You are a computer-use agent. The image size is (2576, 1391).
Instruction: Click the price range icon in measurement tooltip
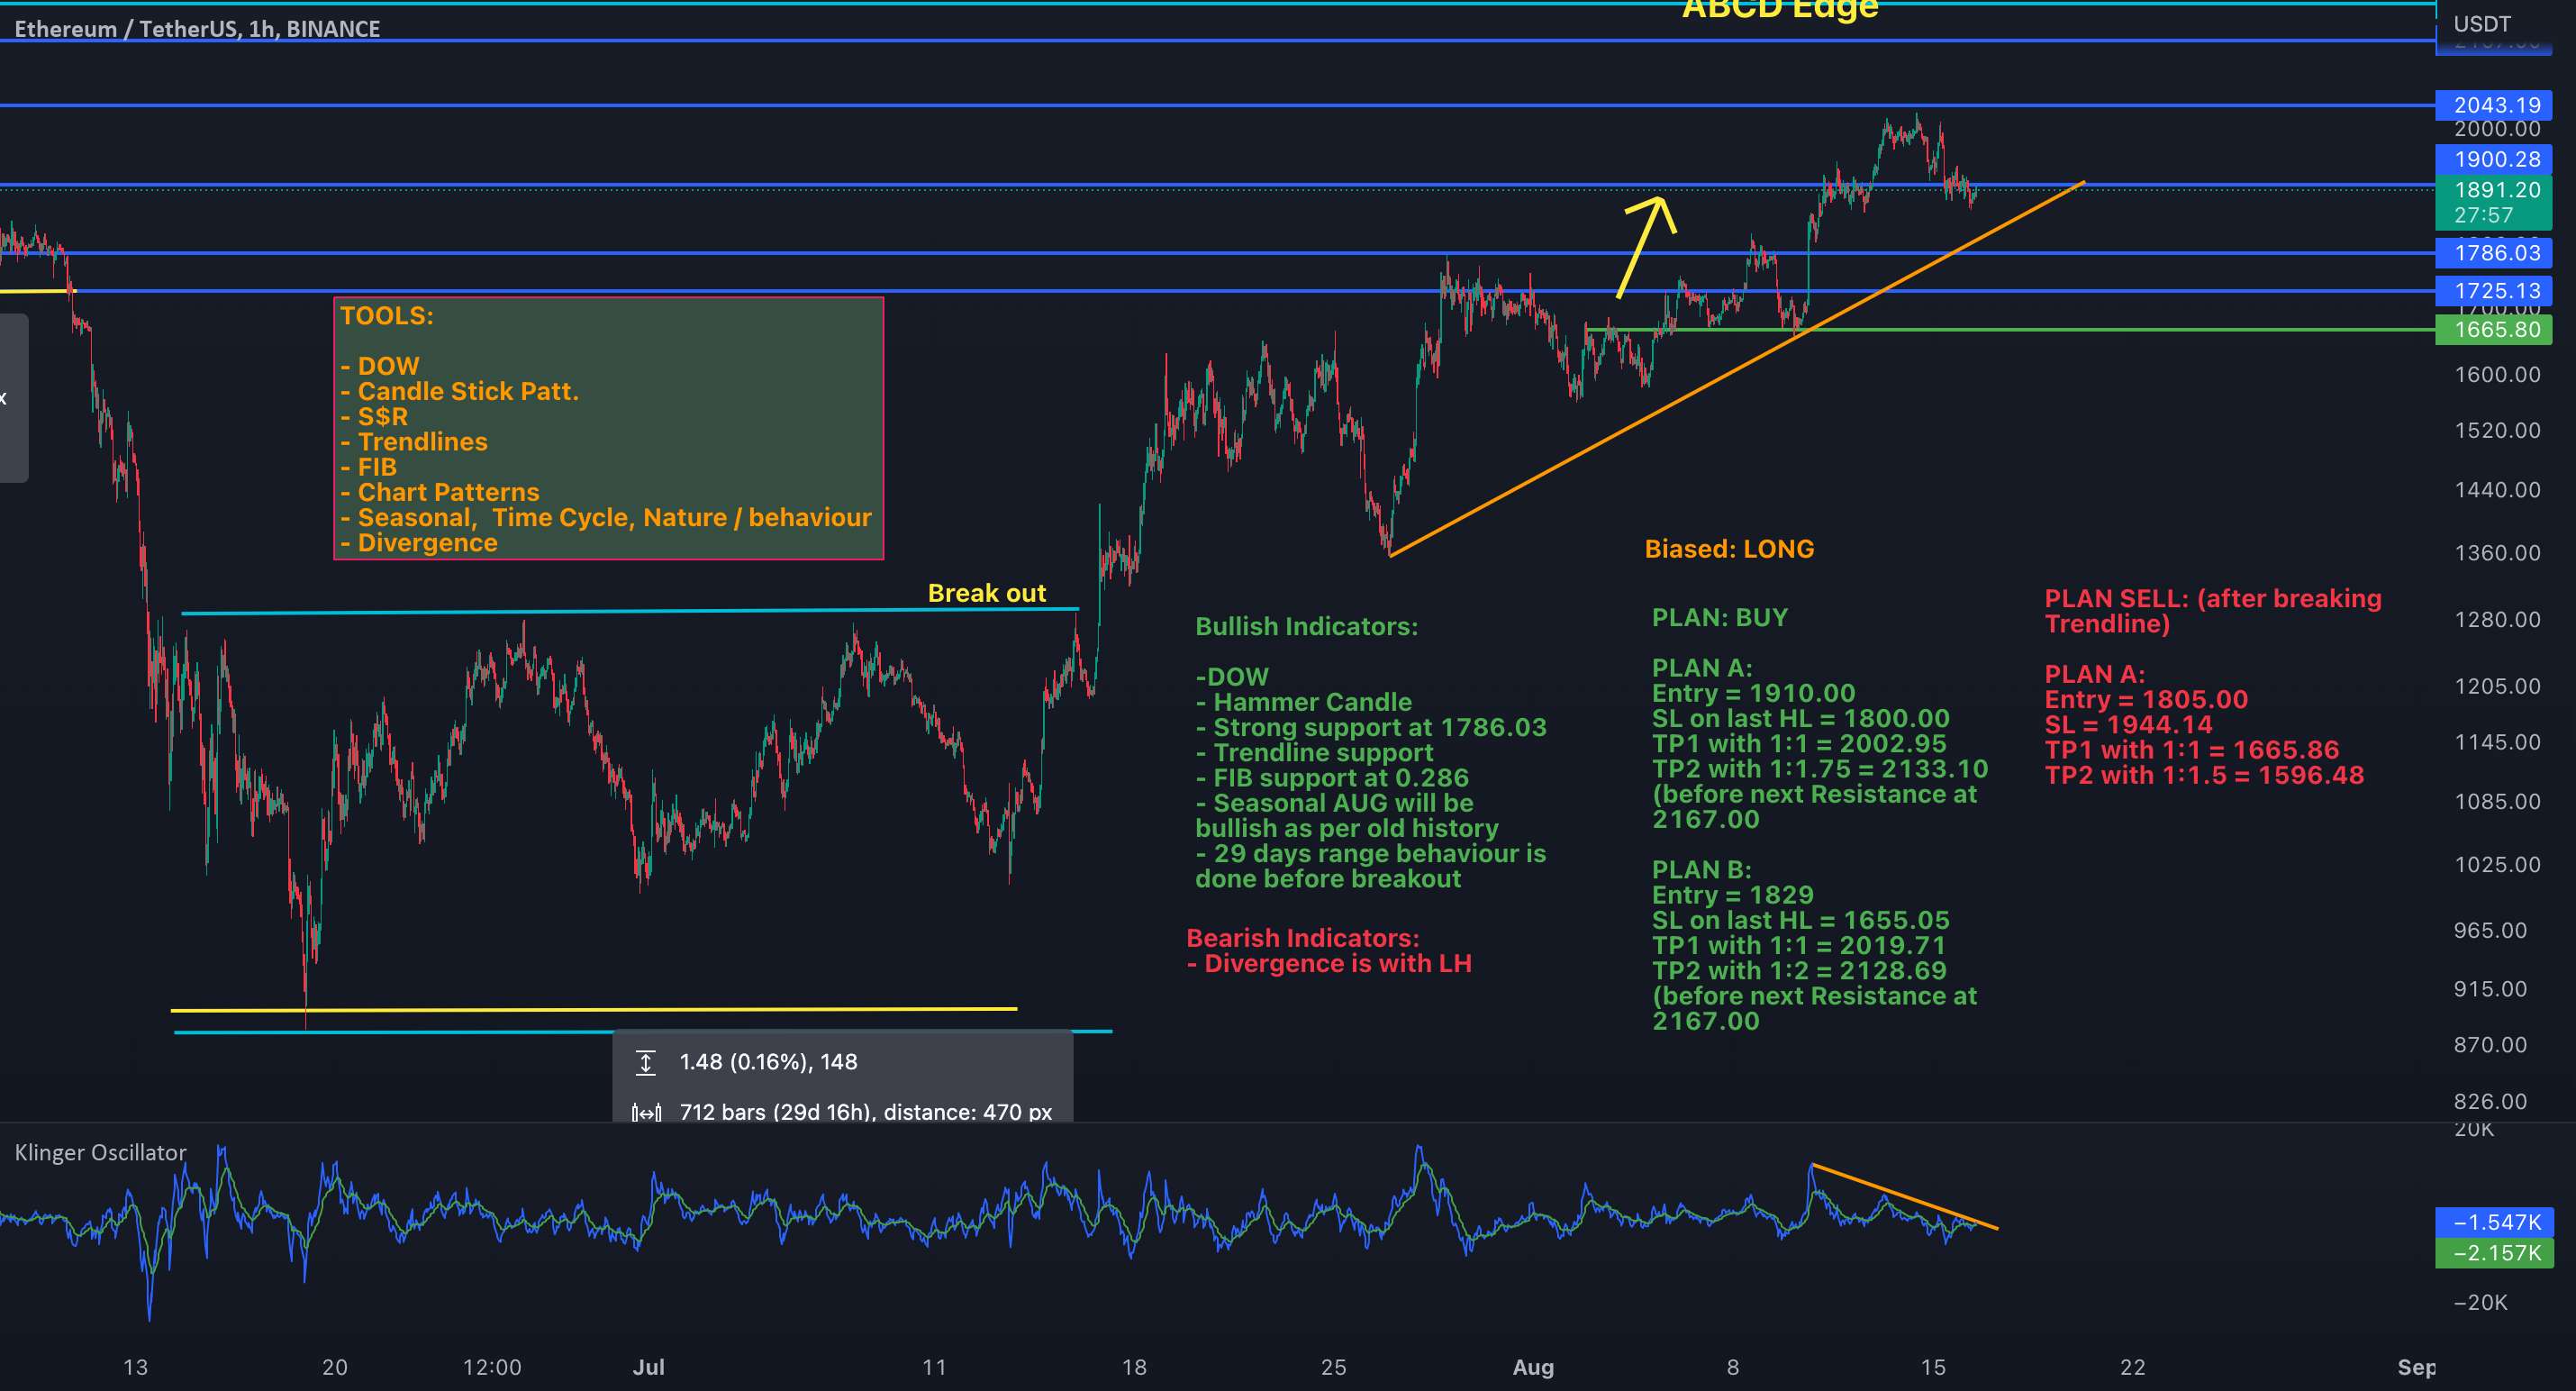(x=646, y=1062)
